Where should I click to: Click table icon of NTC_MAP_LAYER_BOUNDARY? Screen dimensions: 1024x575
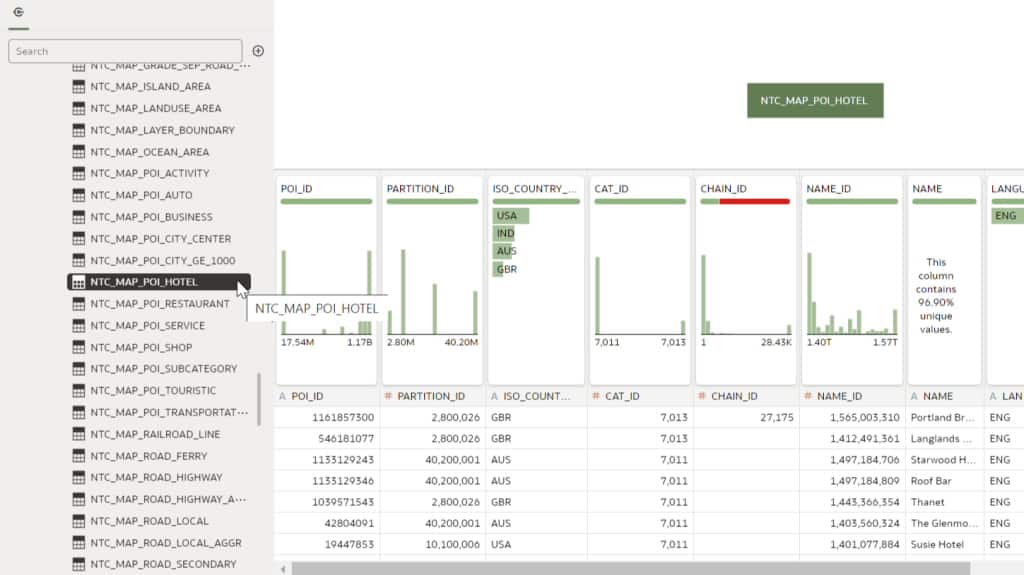(78, 130)
